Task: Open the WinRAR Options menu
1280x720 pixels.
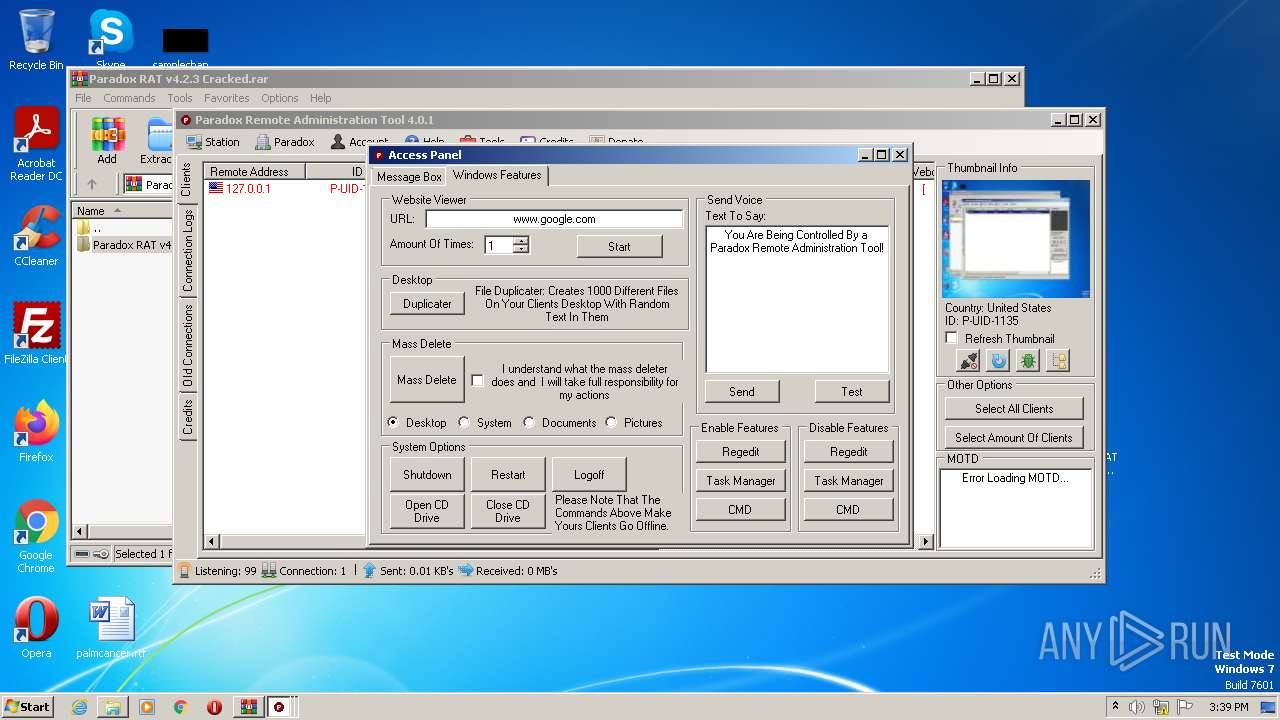Action: [x=280, y=98]
